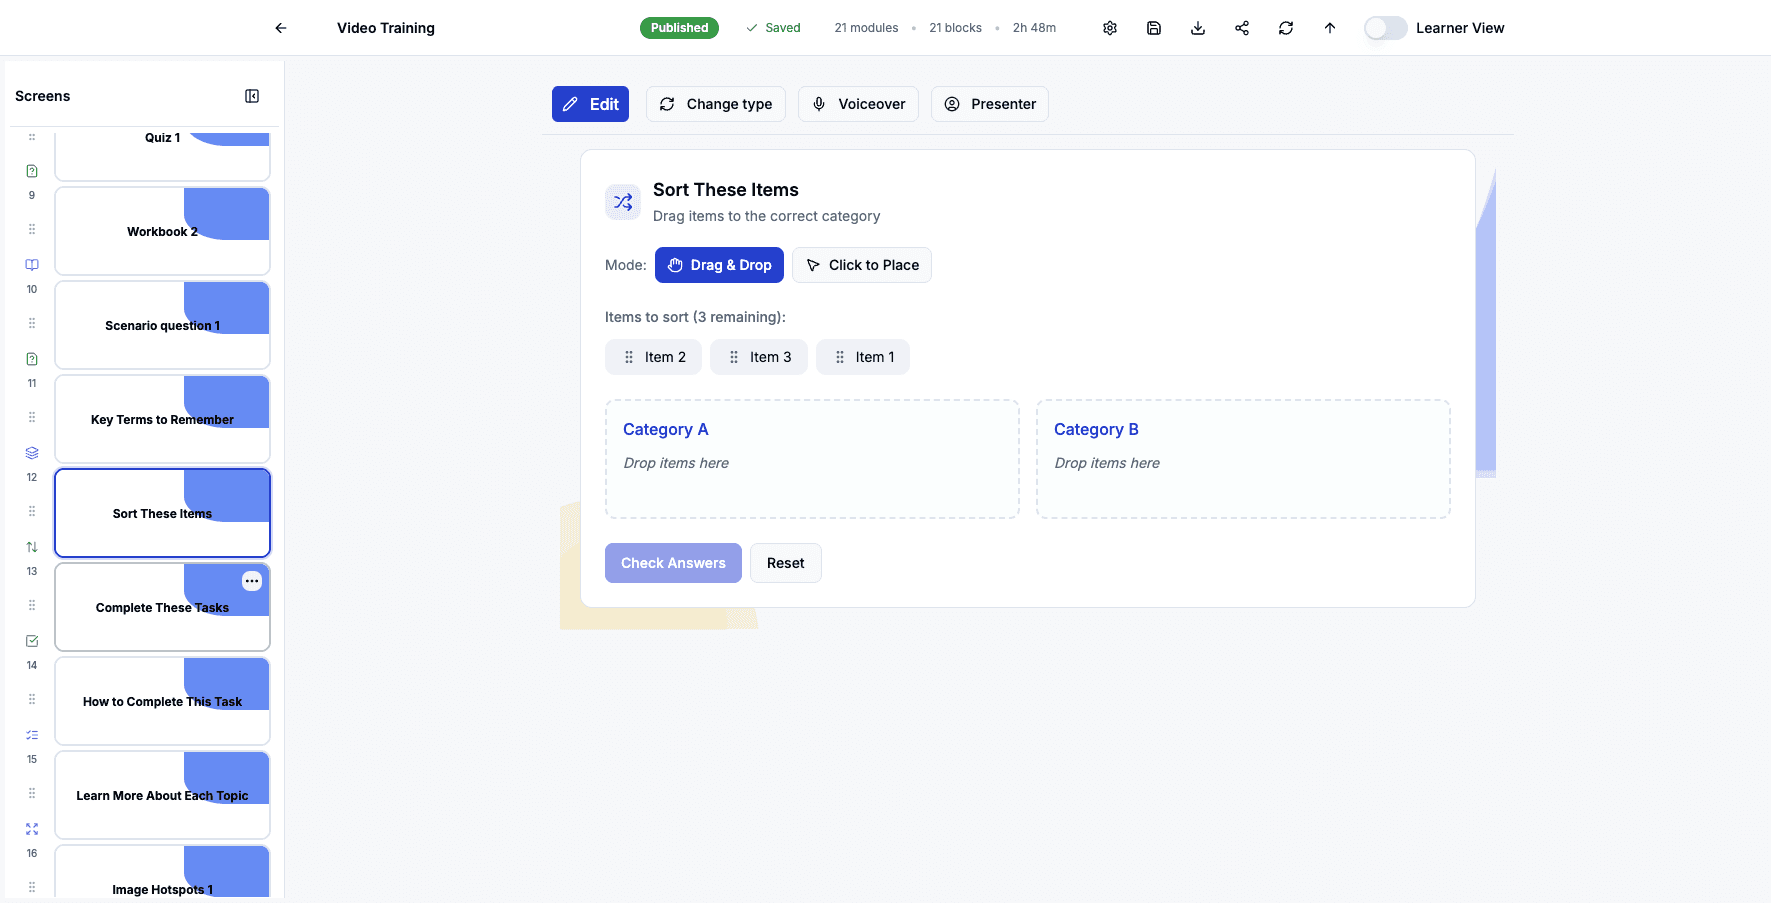Viewport: 1771px width, 903px height.
Task: Open the course settings gear icon
Action: pyautogui.click(x=1109, y=27)
